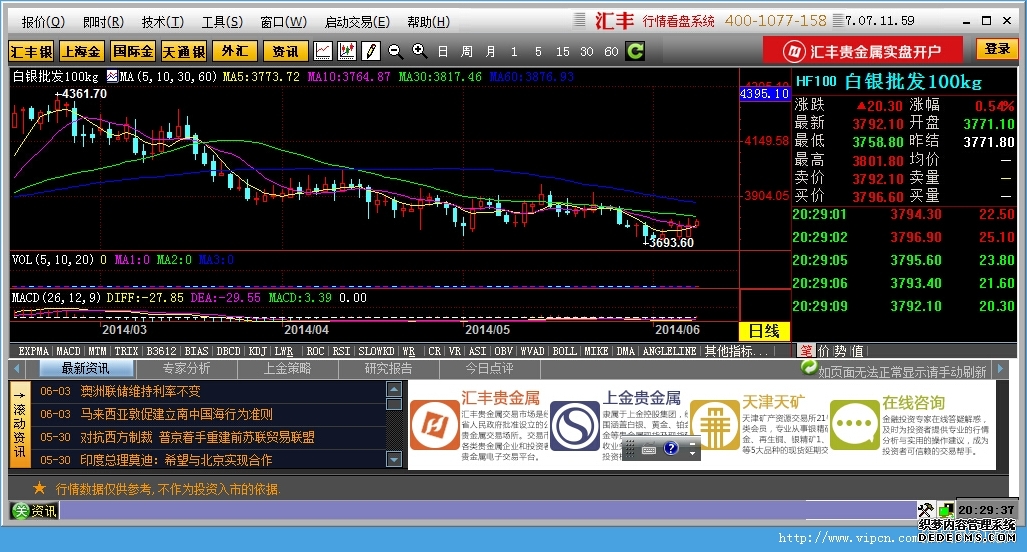This screenshot has height=552, width=1027.
Task: Click the 外汇 button
Action: point(234,51)
